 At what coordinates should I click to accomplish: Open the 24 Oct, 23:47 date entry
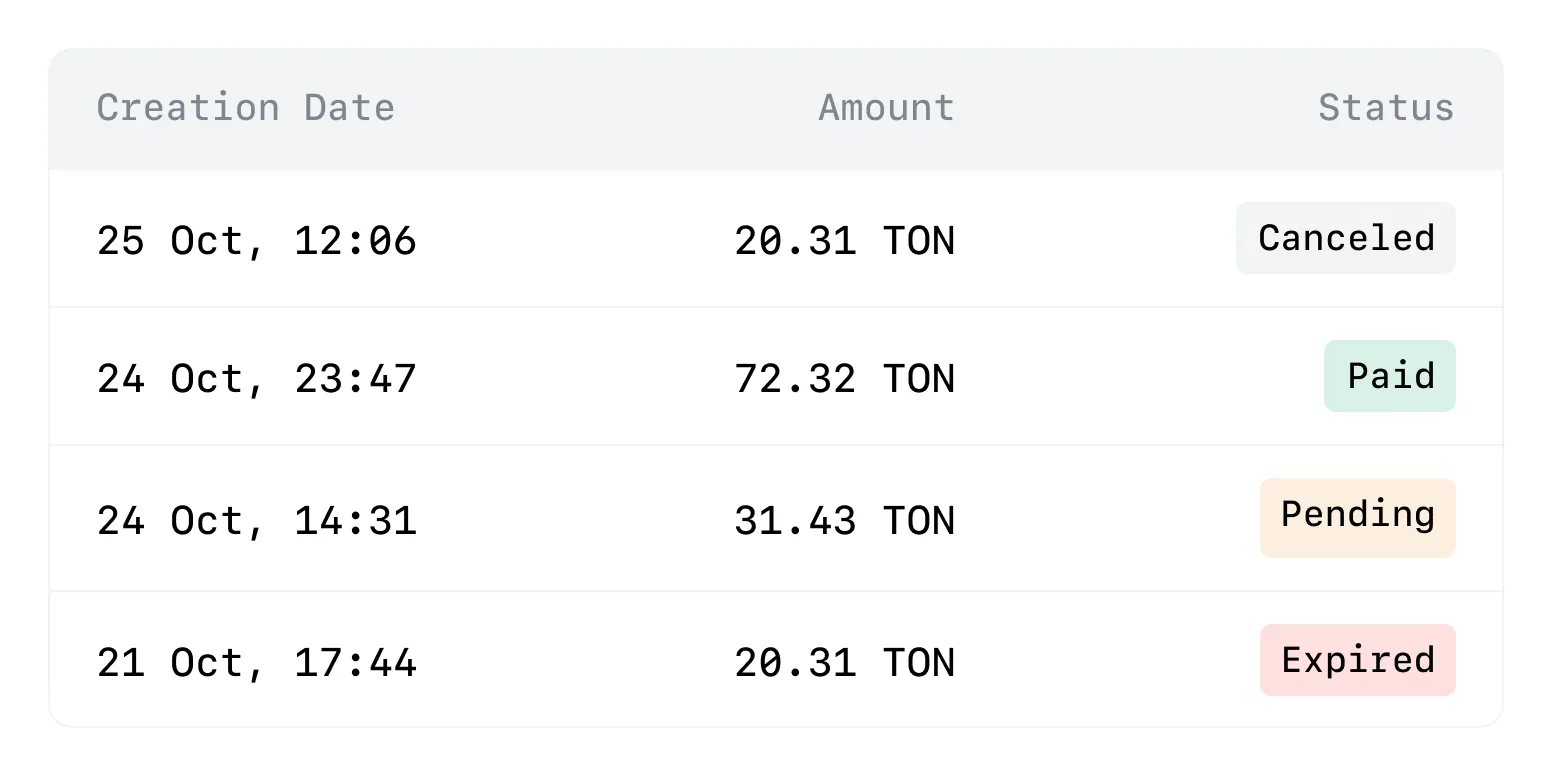point(256,379)
